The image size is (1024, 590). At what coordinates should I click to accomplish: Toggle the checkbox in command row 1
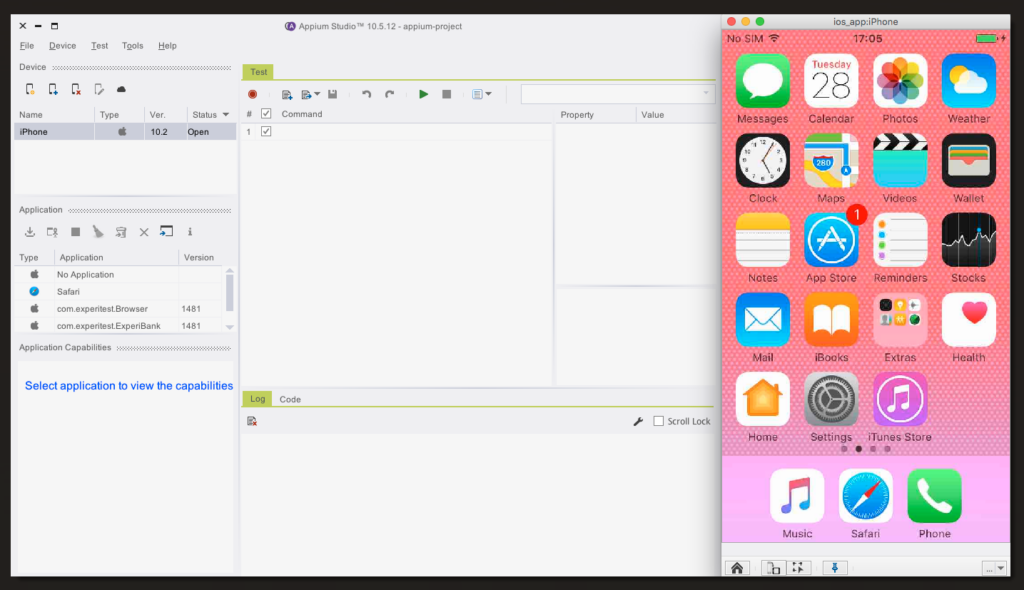(x=266, y=131)
